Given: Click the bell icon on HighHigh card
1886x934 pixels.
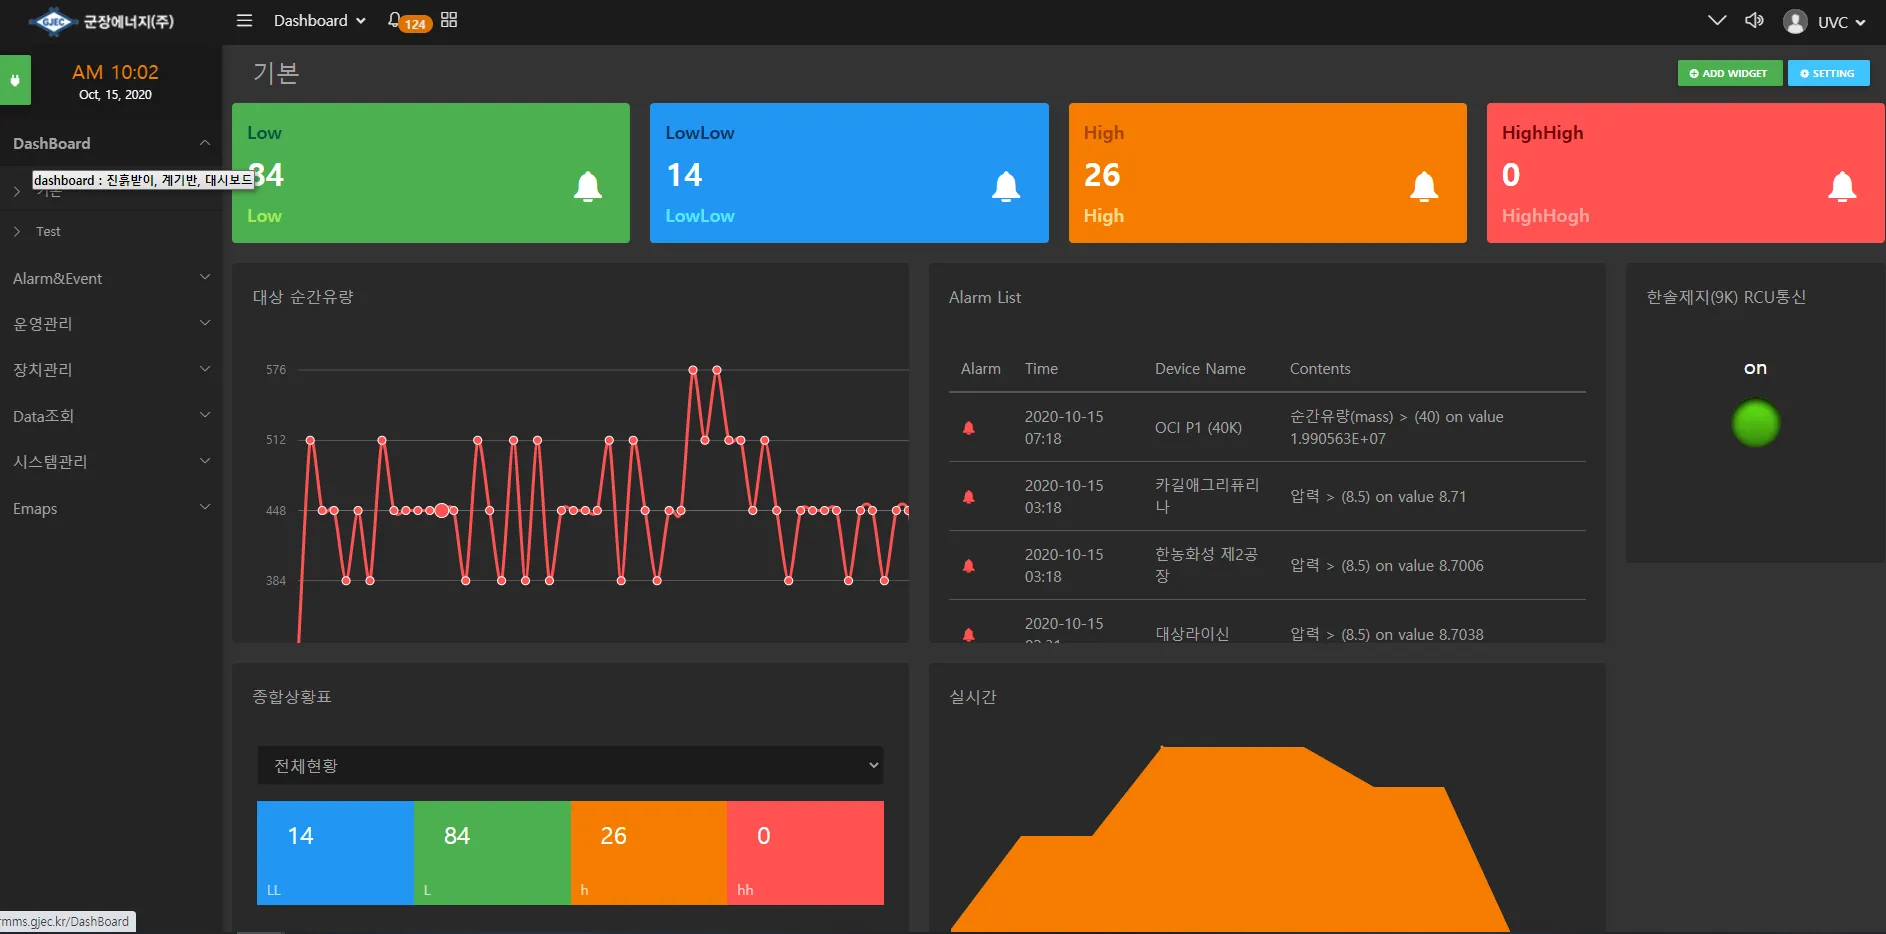Looking at the screenshot, I should point(1842,186).
